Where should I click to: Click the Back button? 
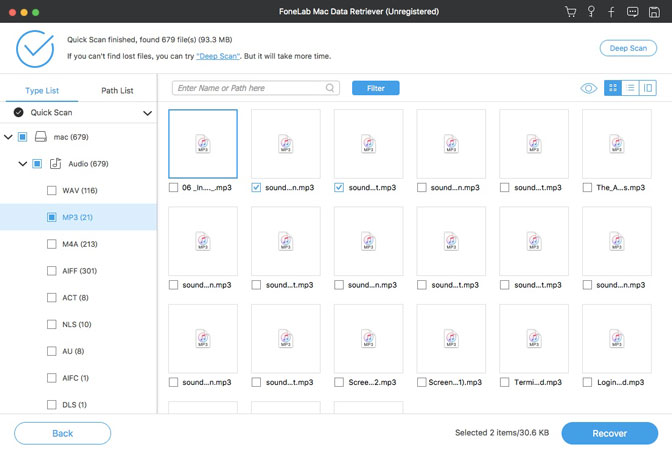[63, 433]
